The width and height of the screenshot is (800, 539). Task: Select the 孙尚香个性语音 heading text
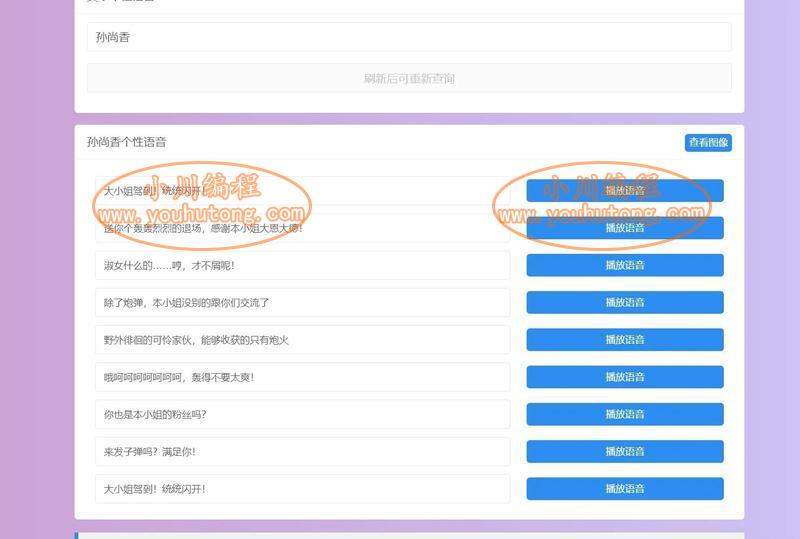pyautogui.click(x=126, y=142)
